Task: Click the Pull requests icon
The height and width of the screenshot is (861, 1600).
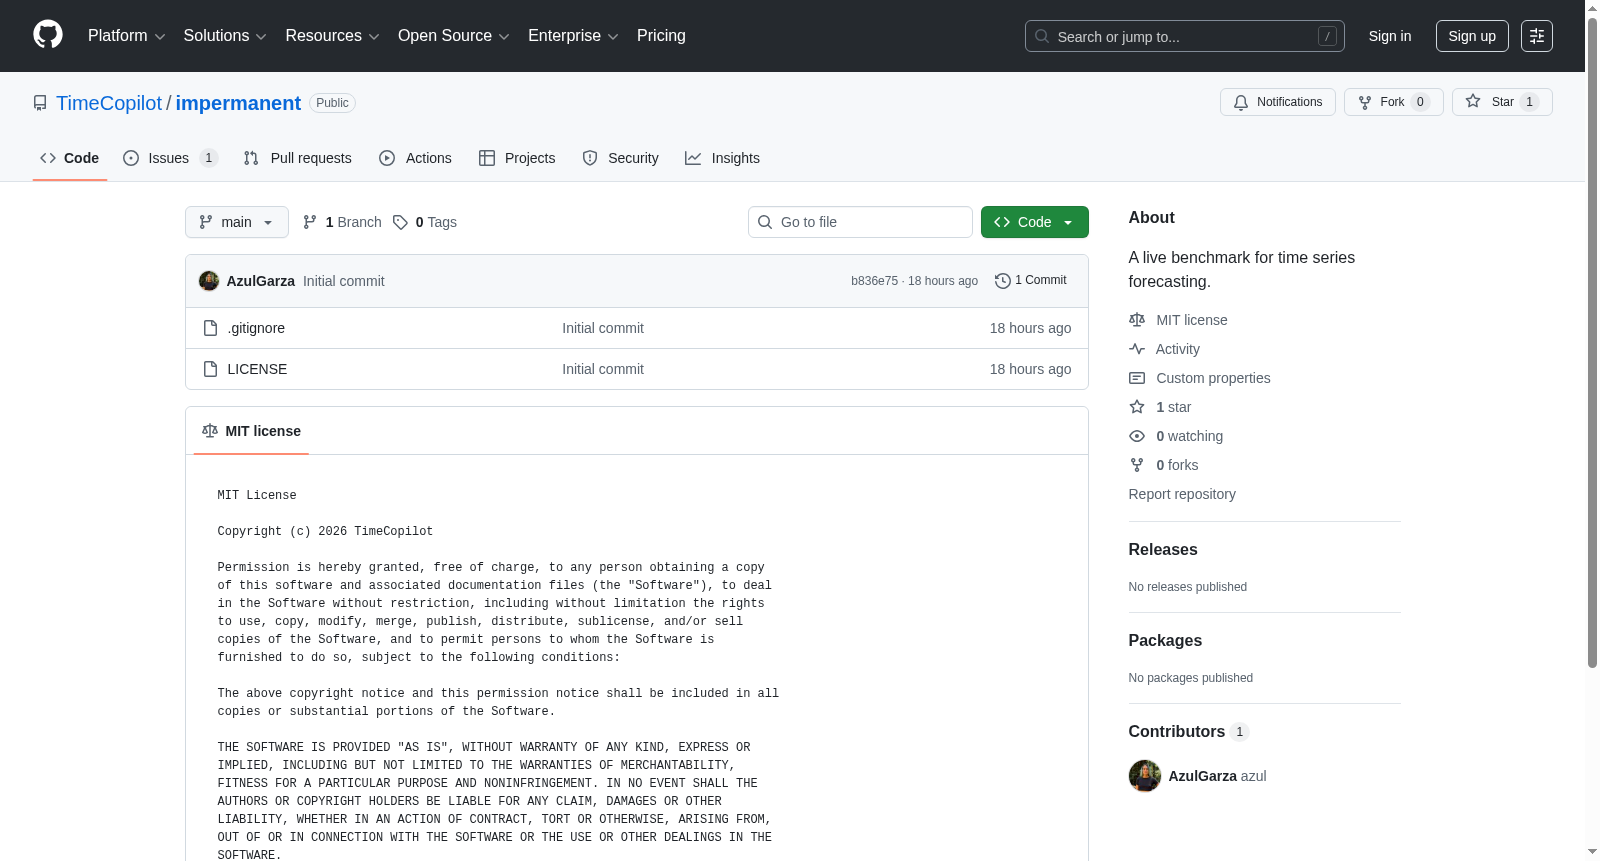Action: 251,158
